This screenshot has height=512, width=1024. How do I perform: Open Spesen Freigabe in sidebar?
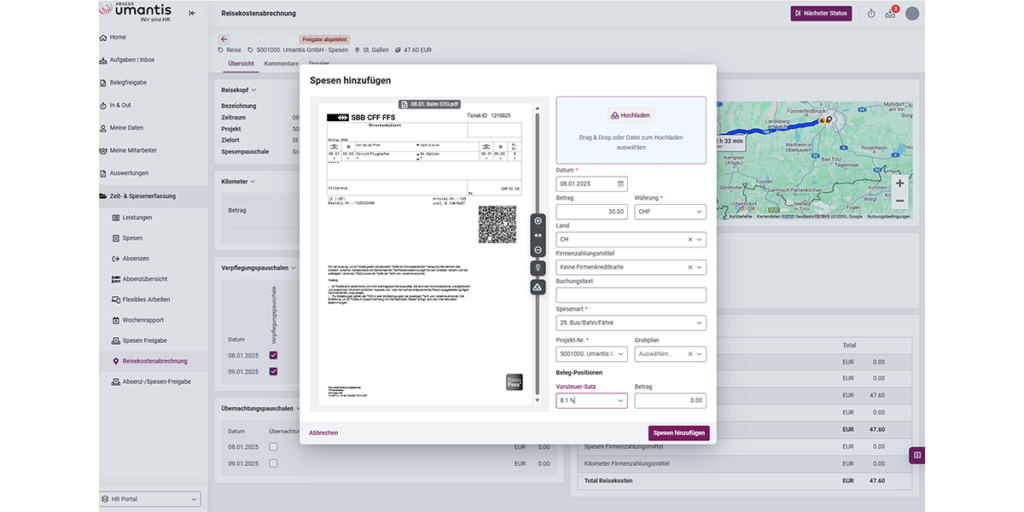(144, 340)
